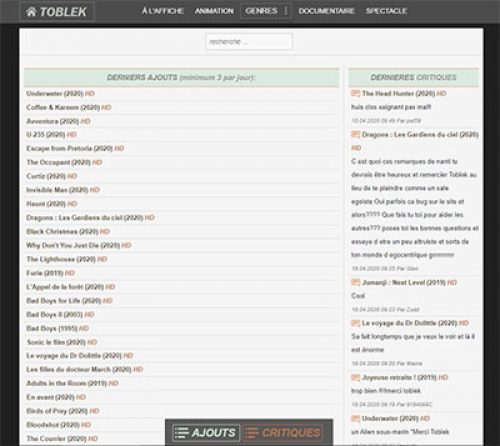This screenshot has width=500, height=446.
Task: Click comment icon beside Jumanji : Next Level
Action: pos(355,282)
